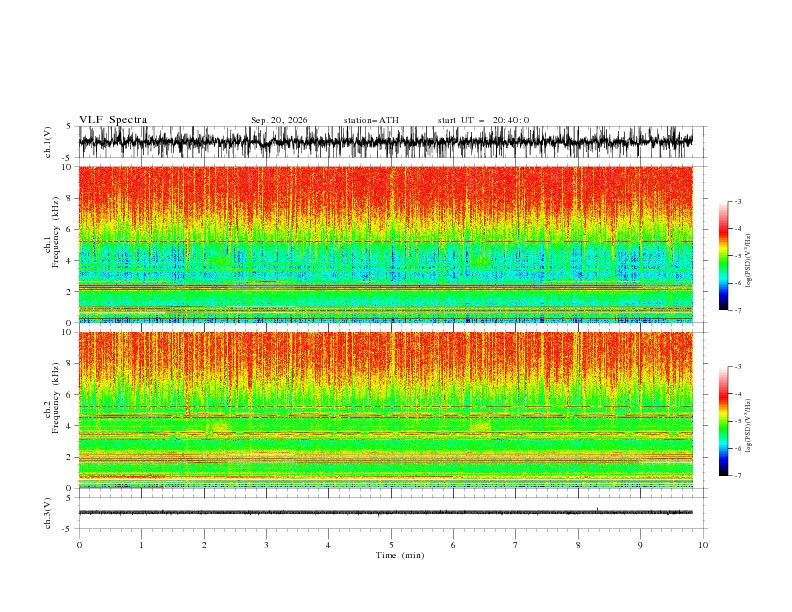Click the ch.1 voltage waveform trace
This screenshot has width=792, height=612.
click(385, 141)
